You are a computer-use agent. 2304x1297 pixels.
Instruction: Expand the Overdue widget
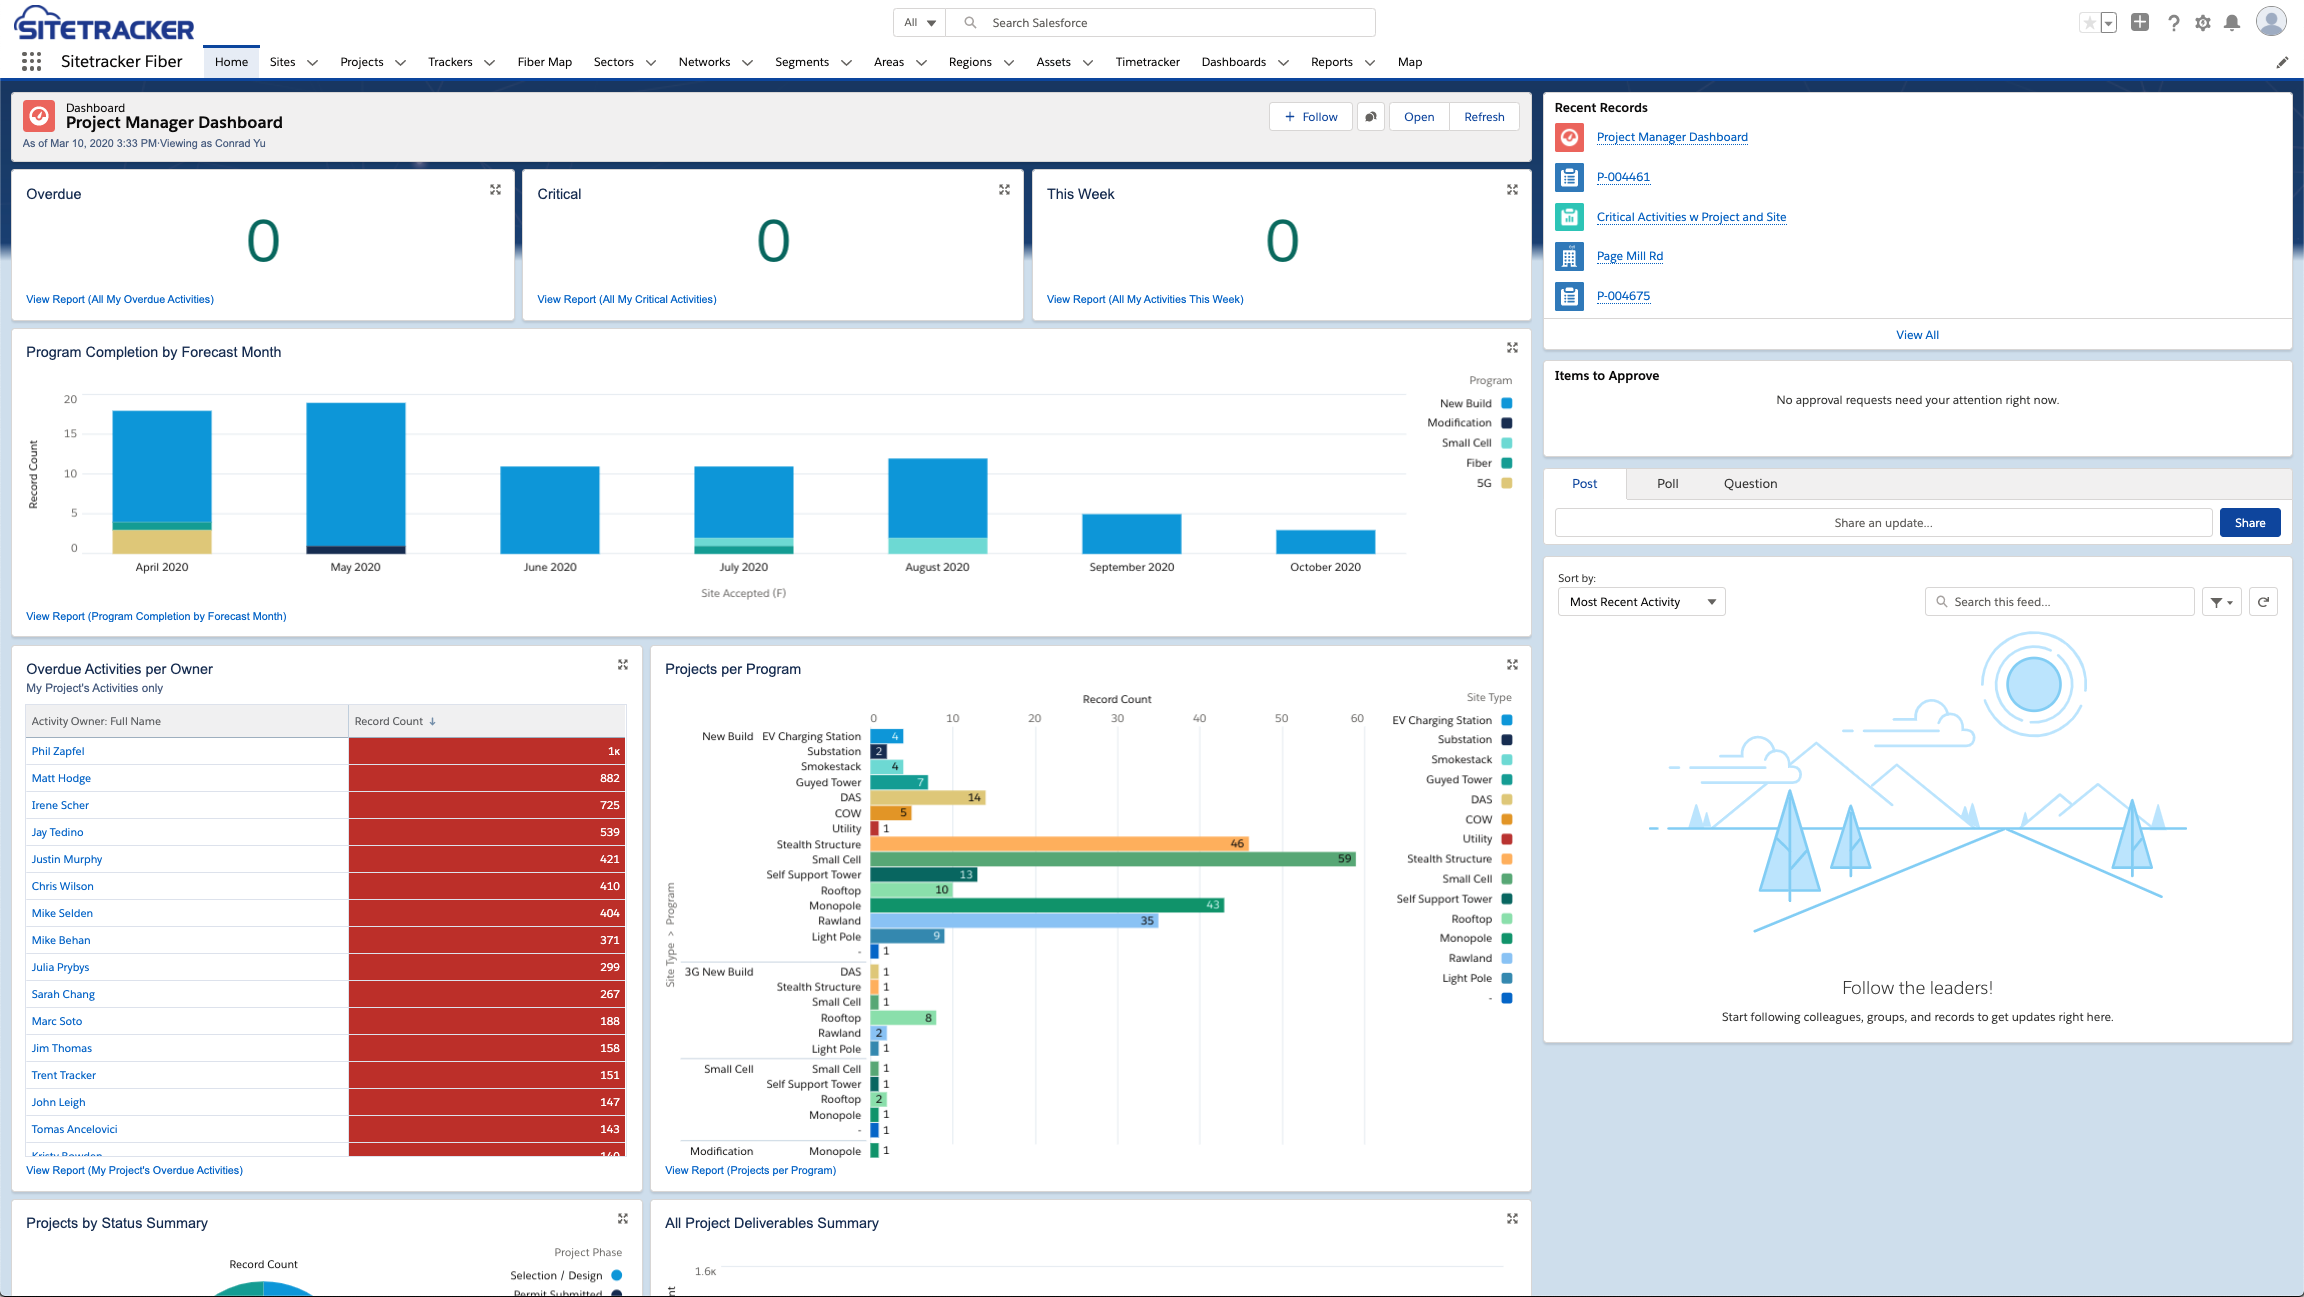click(x=495, y=190)
